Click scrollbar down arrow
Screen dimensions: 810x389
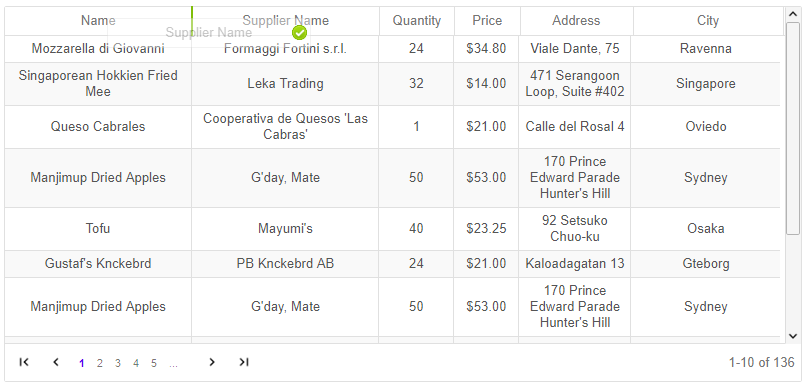click(x=793, y=336)
